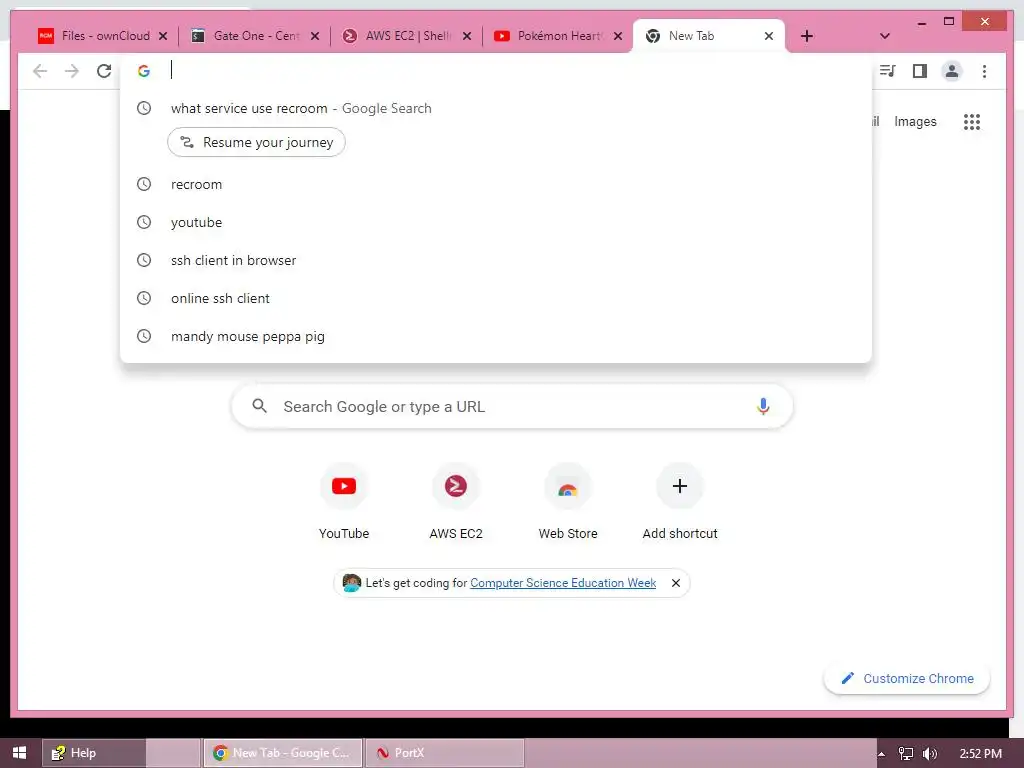The image size is (1024, 768).
Task: Dismiss the Computer Science Education Week promo
Action: click(x=676, y=583)
